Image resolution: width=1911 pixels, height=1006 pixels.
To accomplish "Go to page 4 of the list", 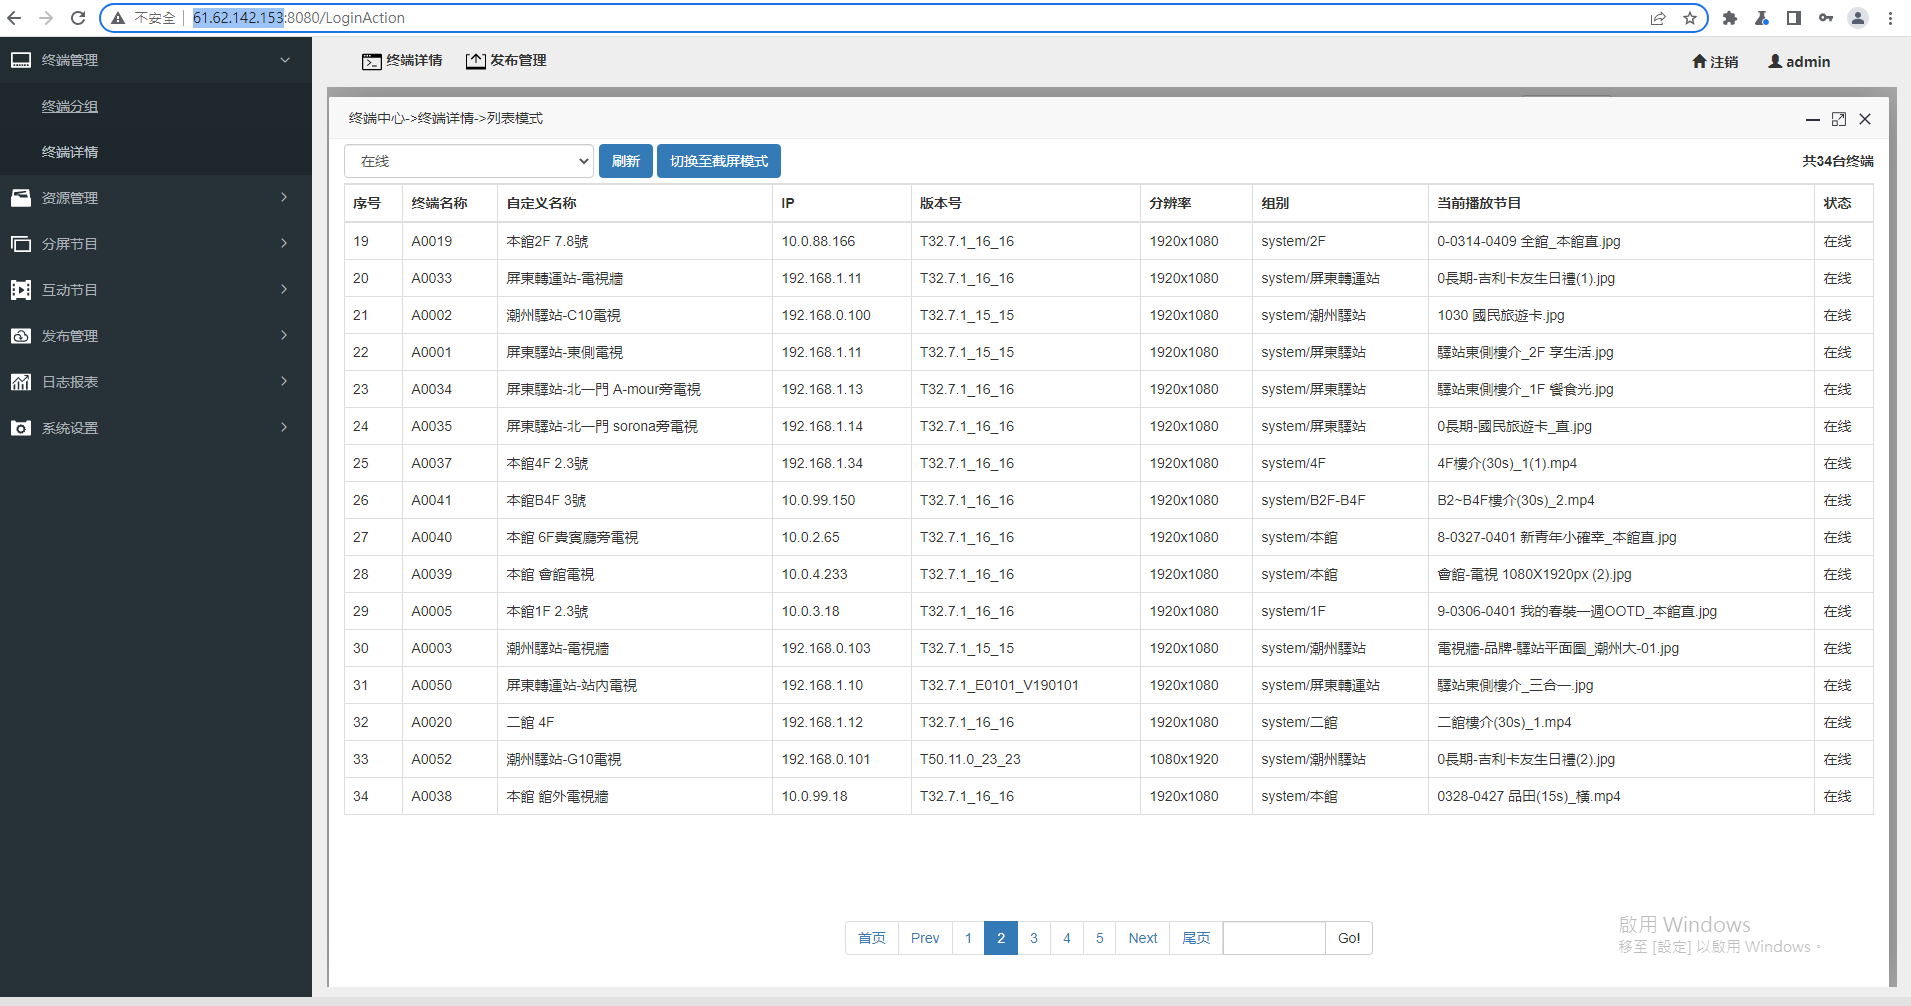I will click(1067, 938).
